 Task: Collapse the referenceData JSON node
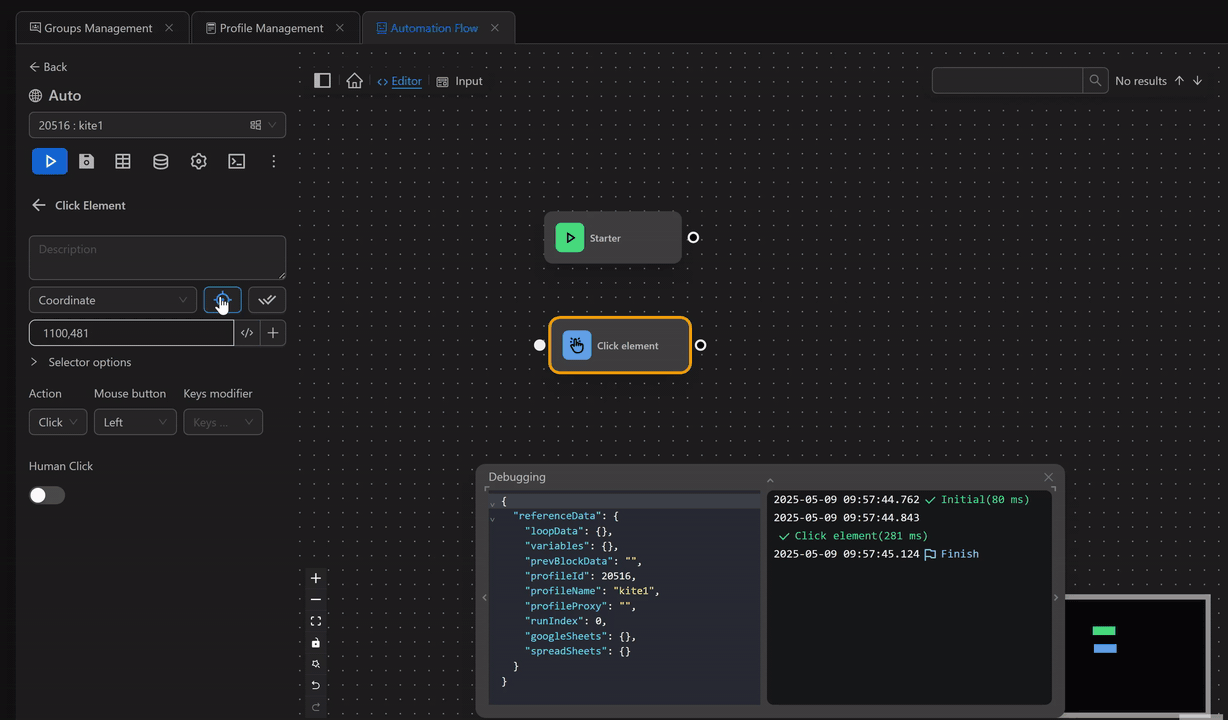492,519
